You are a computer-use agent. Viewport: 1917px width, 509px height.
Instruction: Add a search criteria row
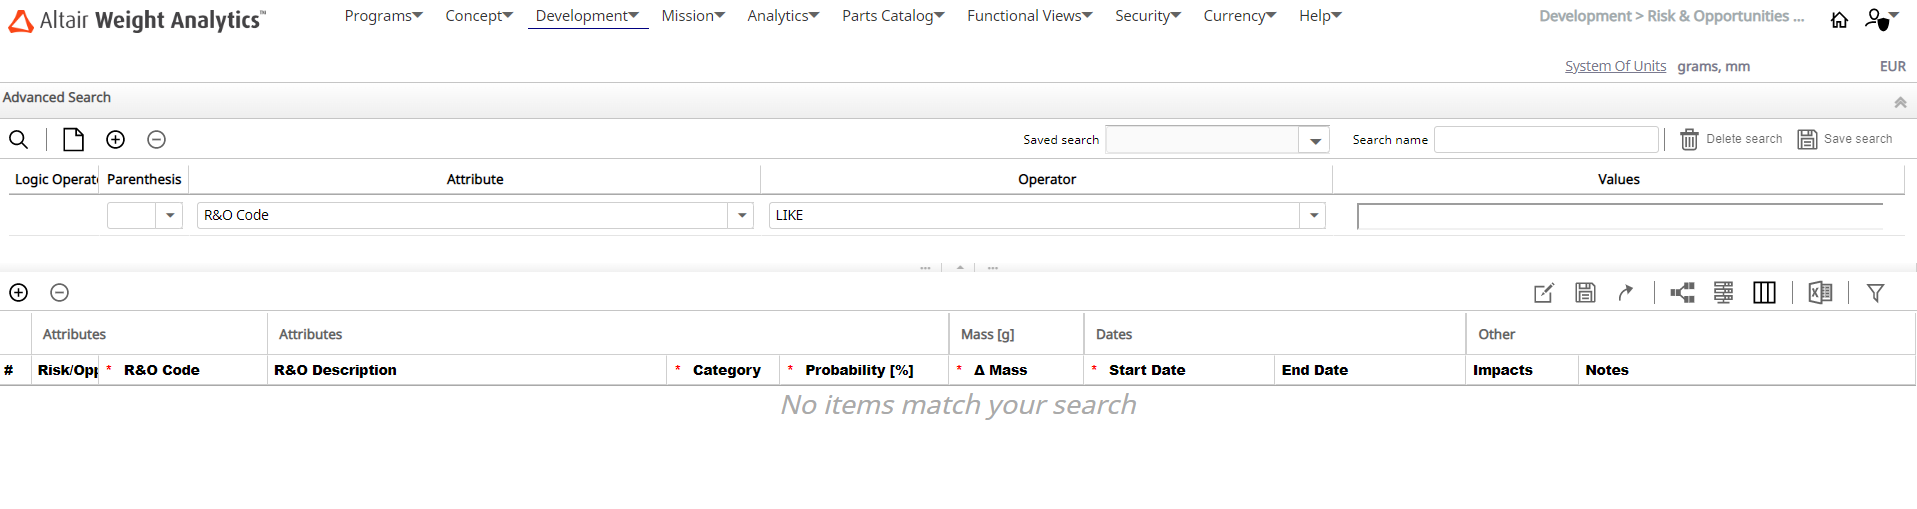[x=116, y=140]
